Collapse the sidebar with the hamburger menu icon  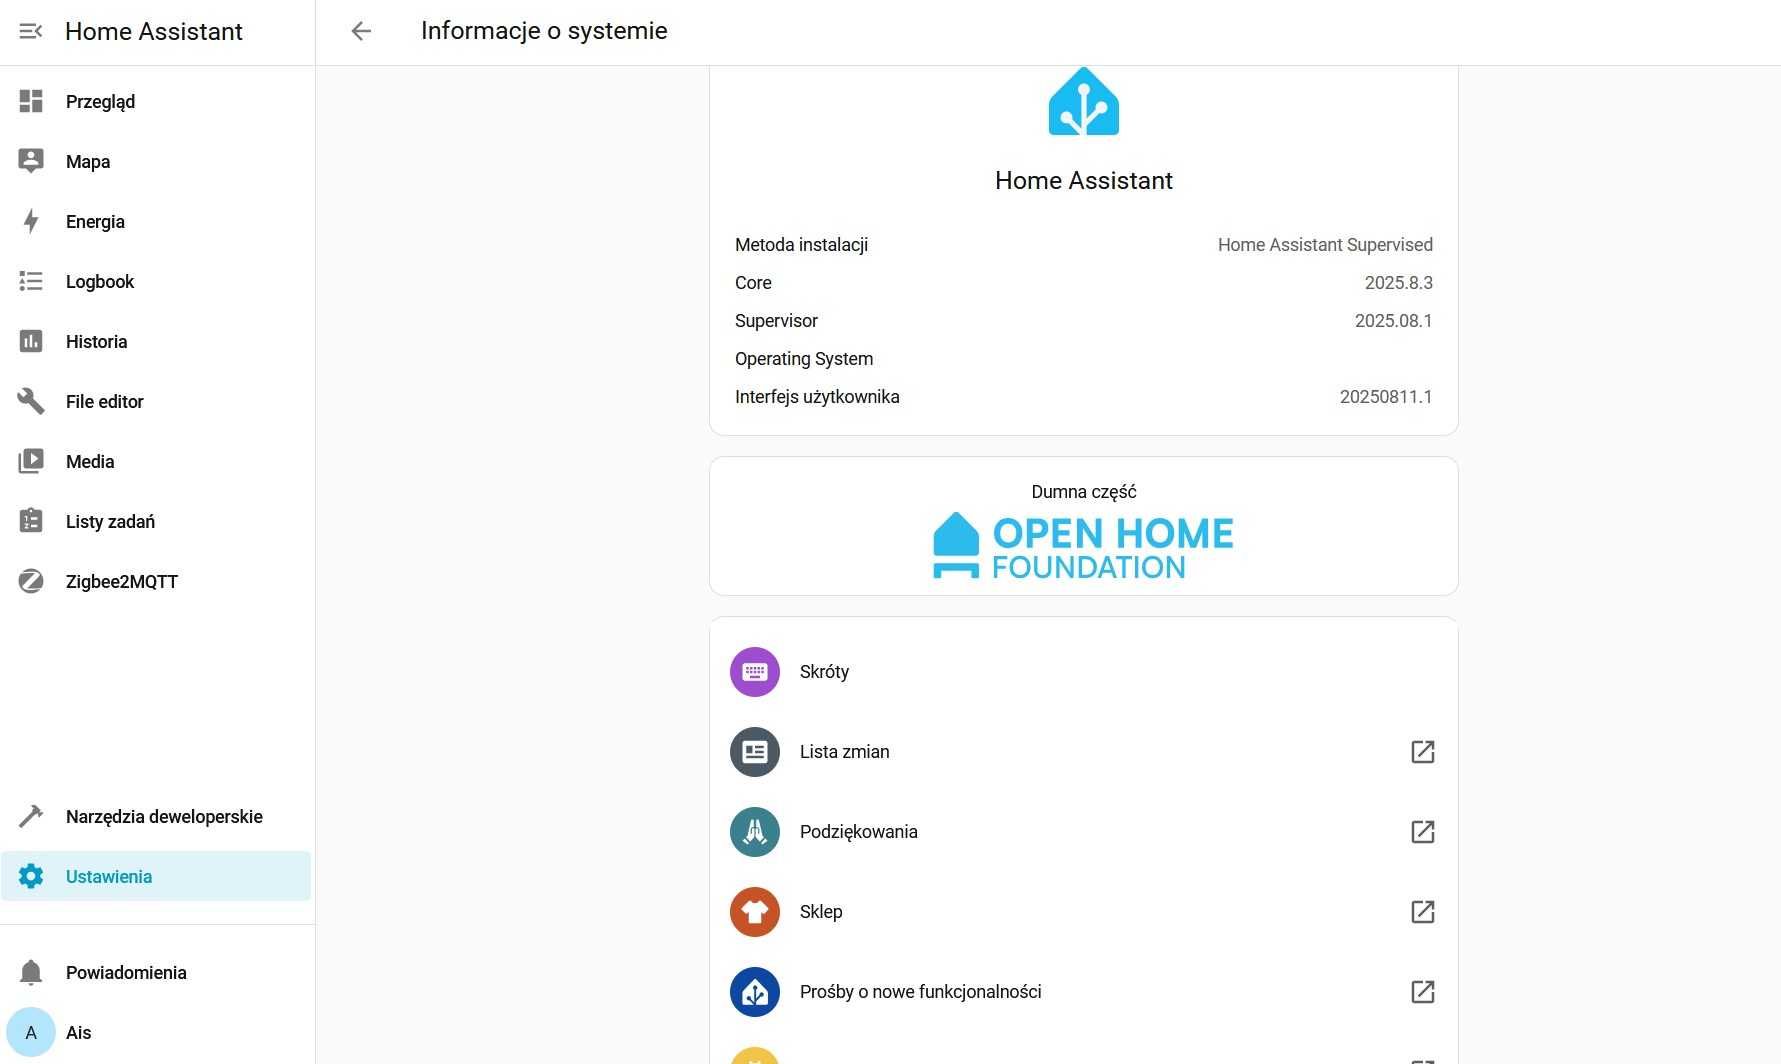[31, 31]
